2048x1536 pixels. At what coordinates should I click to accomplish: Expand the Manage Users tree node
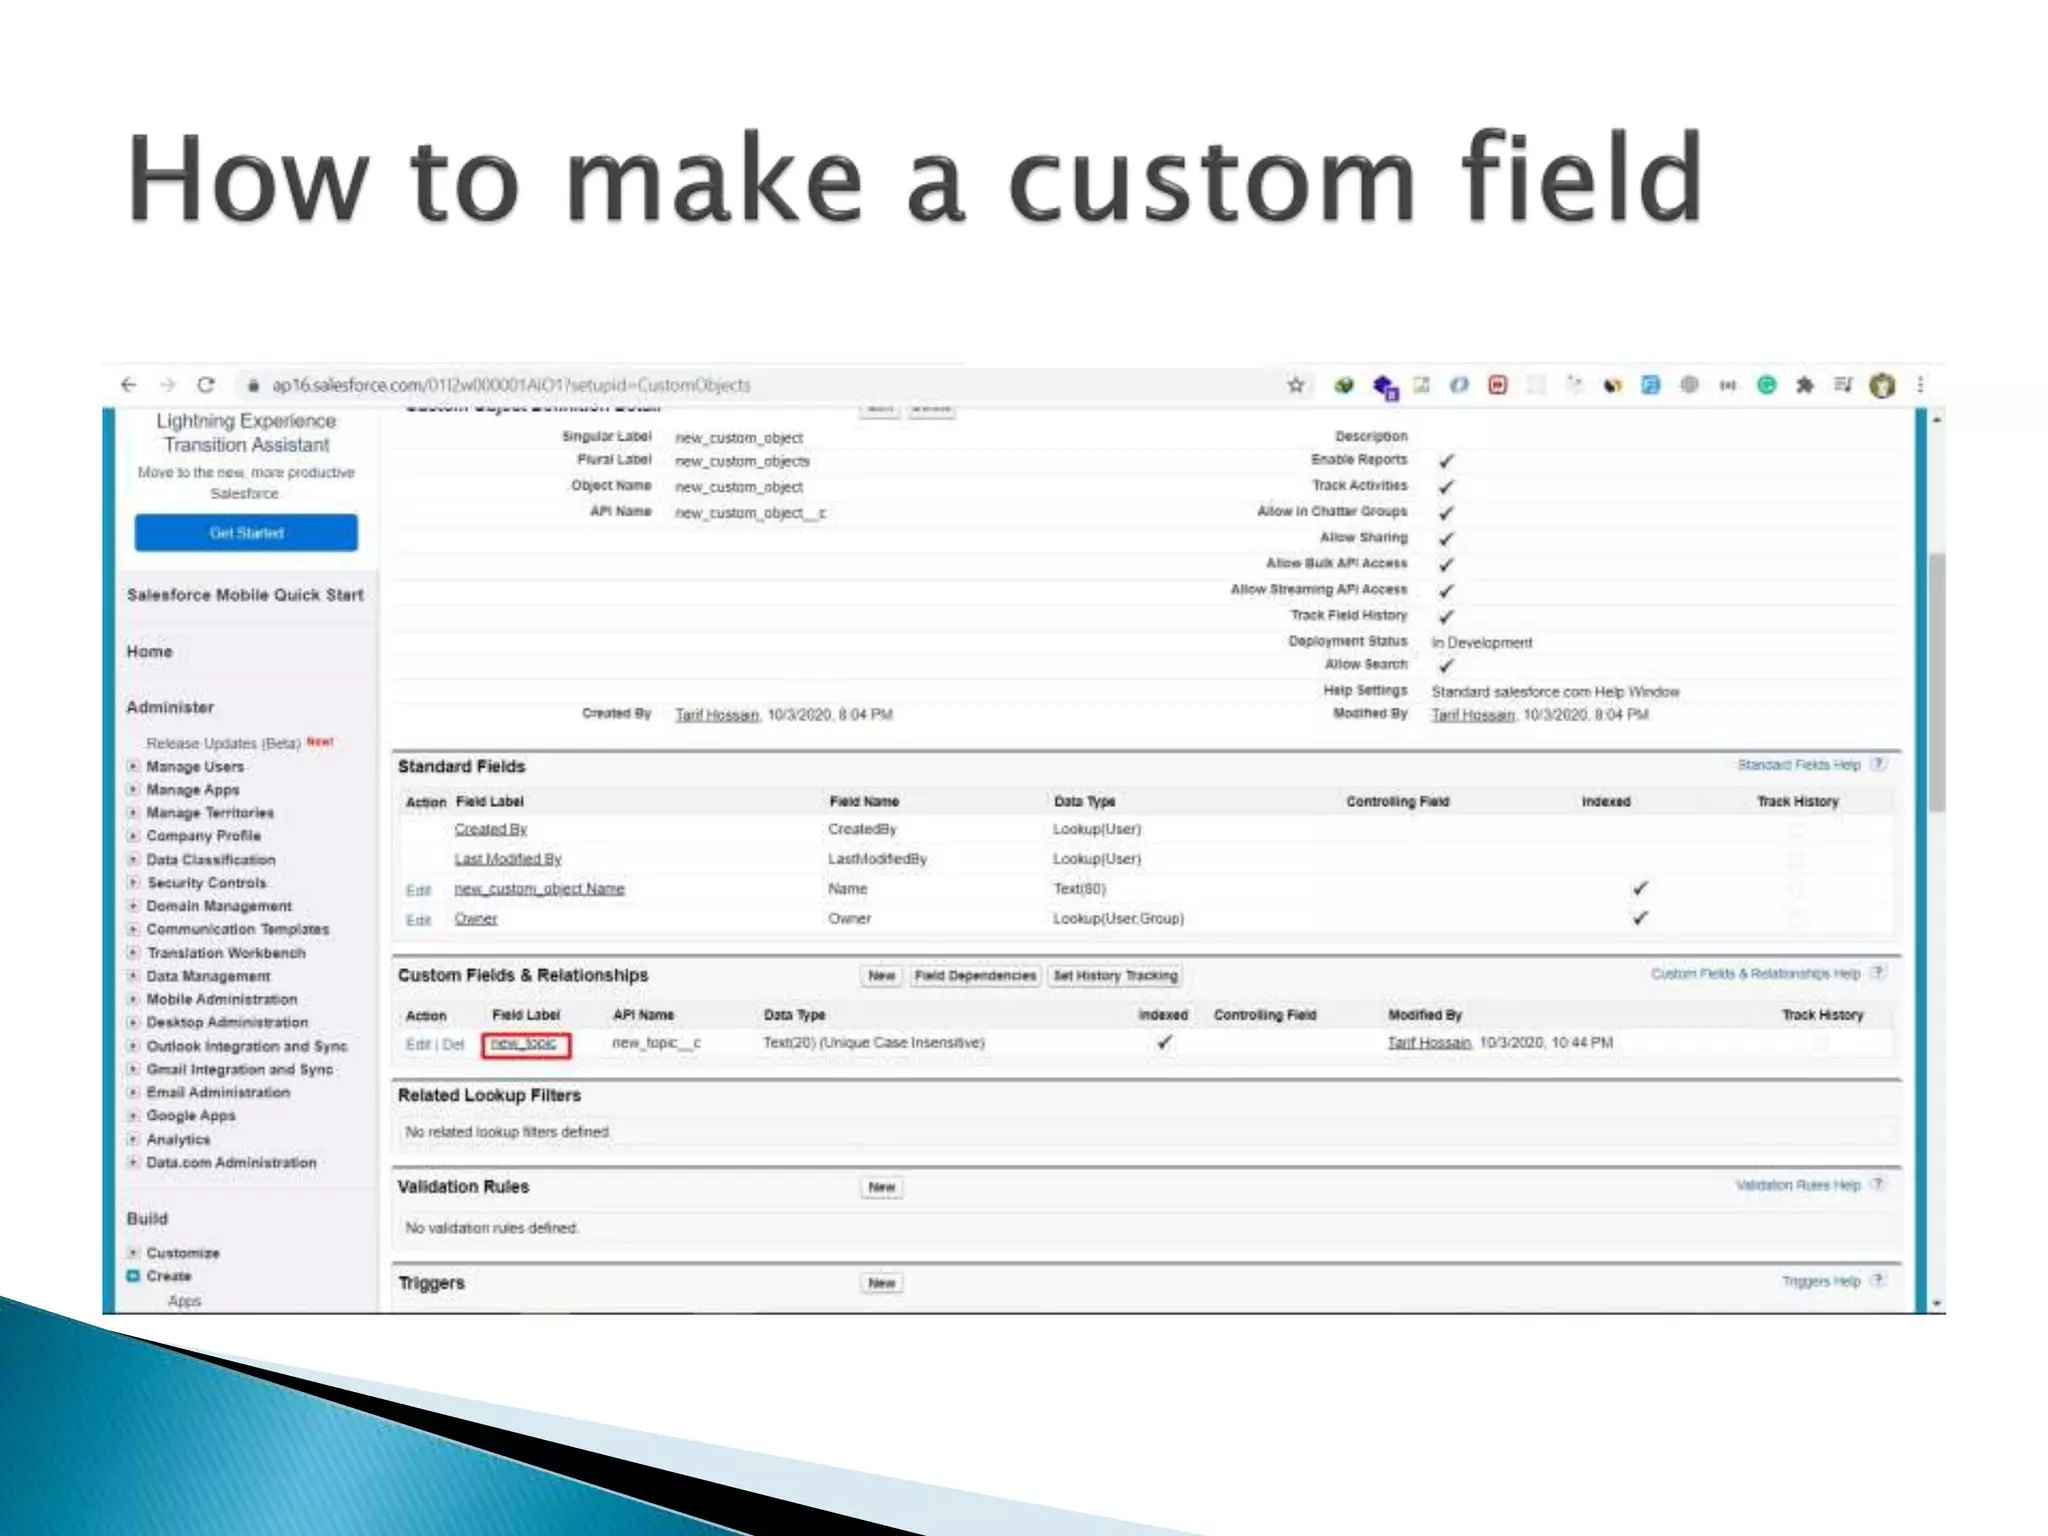133,767
